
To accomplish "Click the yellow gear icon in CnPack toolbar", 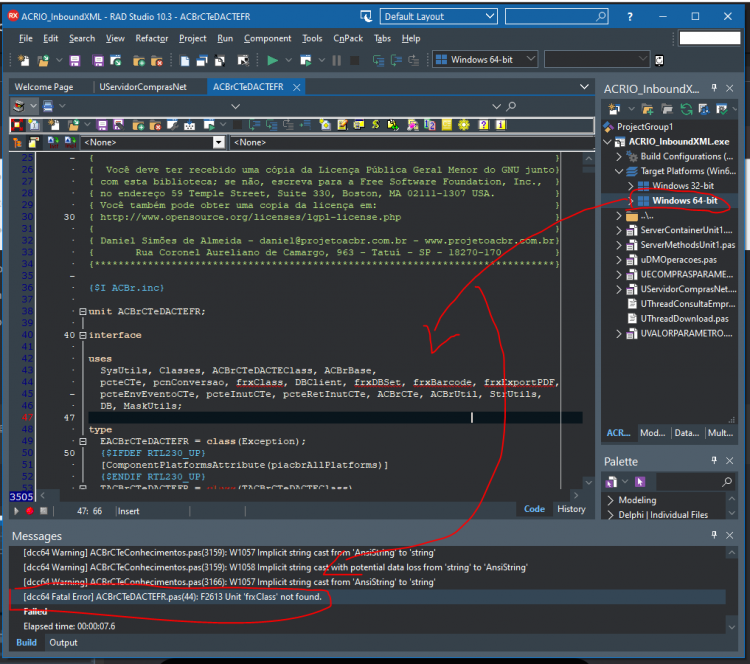I will click(463, 125).
